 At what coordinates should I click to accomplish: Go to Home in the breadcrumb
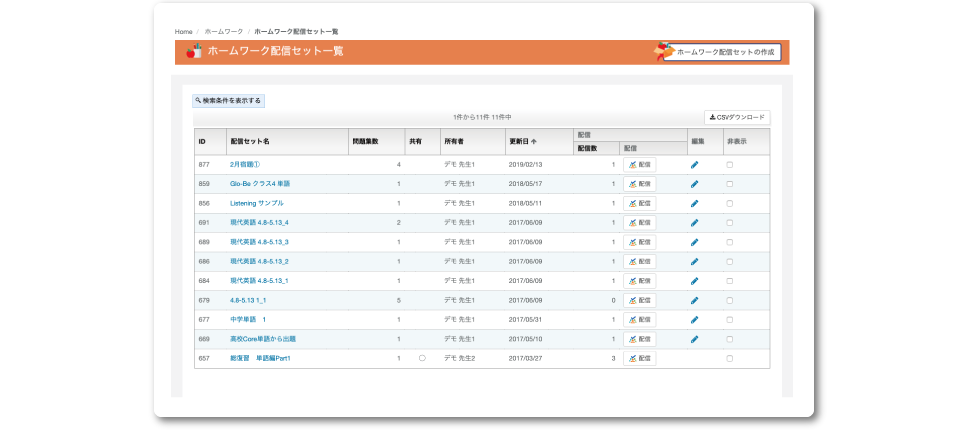(183, 32)
